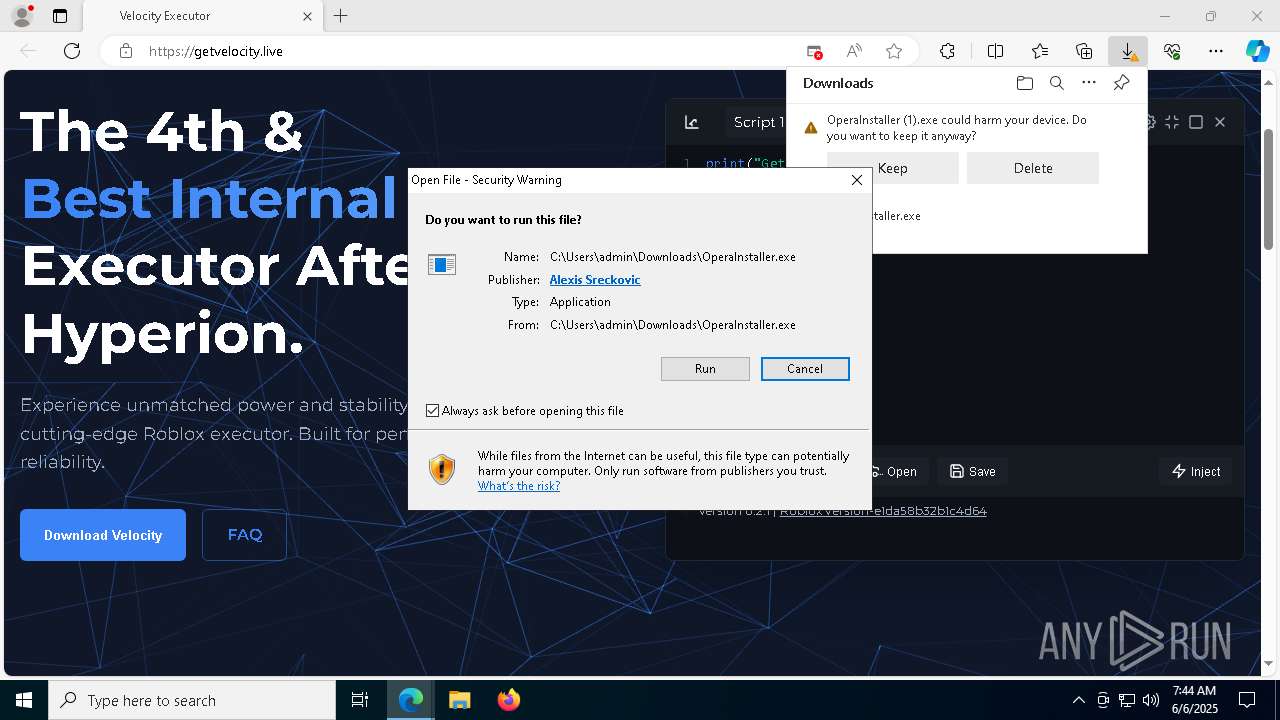
Task: Click Inject button in executor preview
Action: (x=1196, y=471)
